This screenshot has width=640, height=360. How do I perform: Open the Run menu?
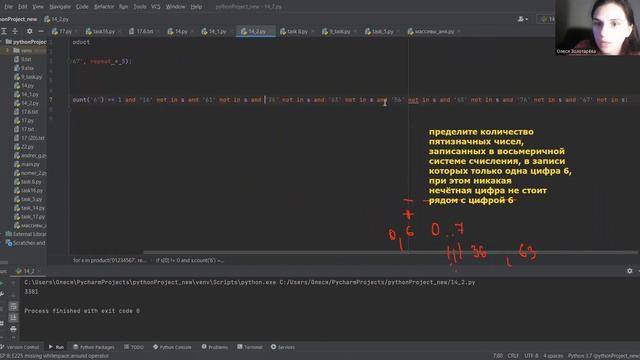[123, 7]
